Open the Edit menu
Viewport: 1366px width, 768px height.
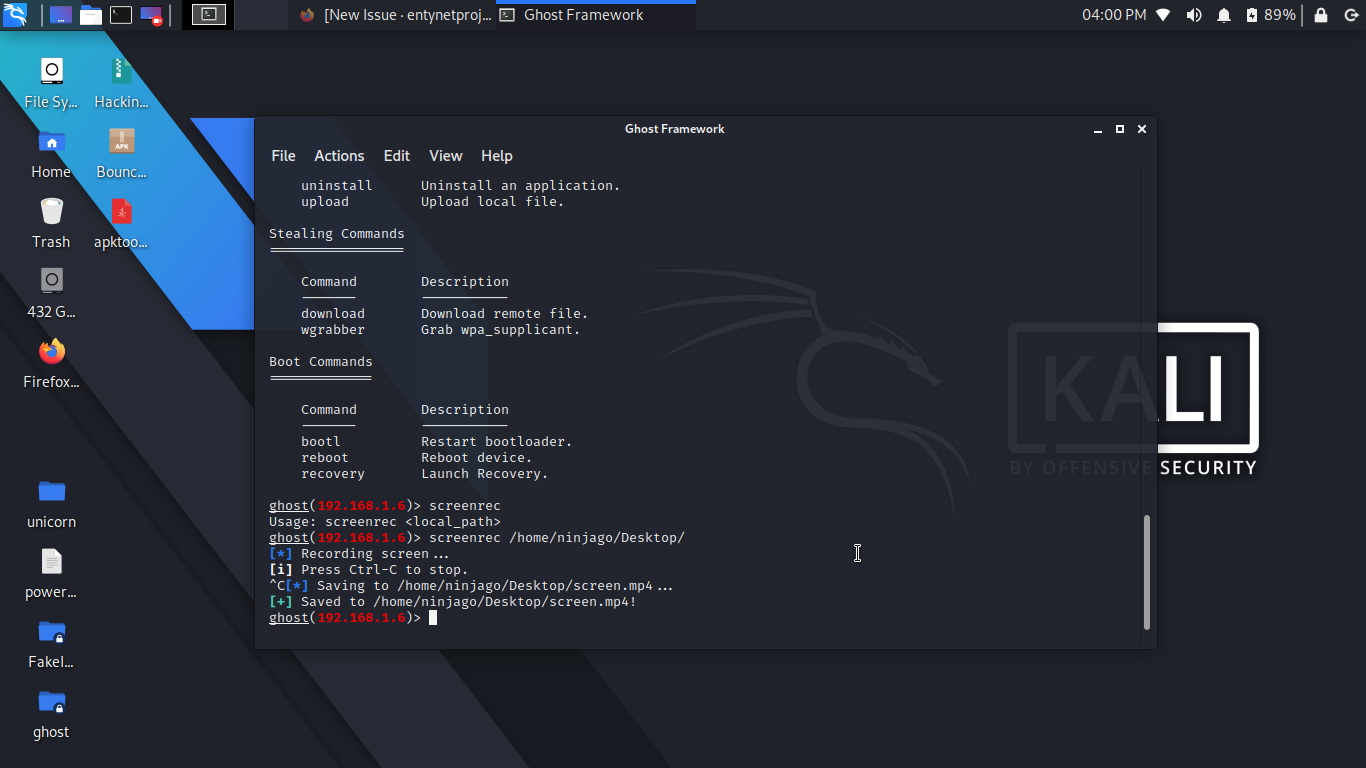[x=396, y=156]
